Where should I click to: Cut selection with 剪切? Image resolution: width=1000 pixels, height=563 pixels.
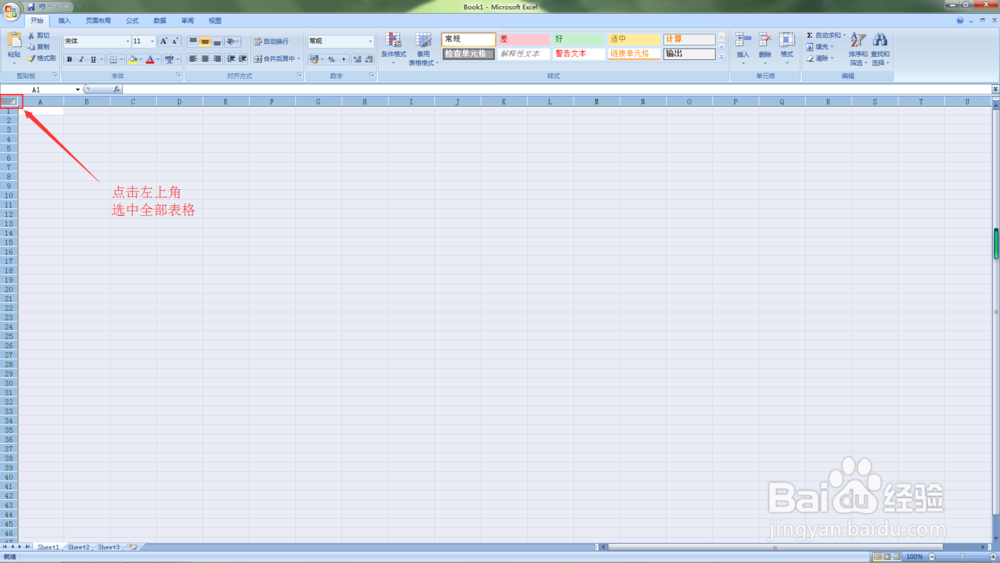[x=38, y=36]
